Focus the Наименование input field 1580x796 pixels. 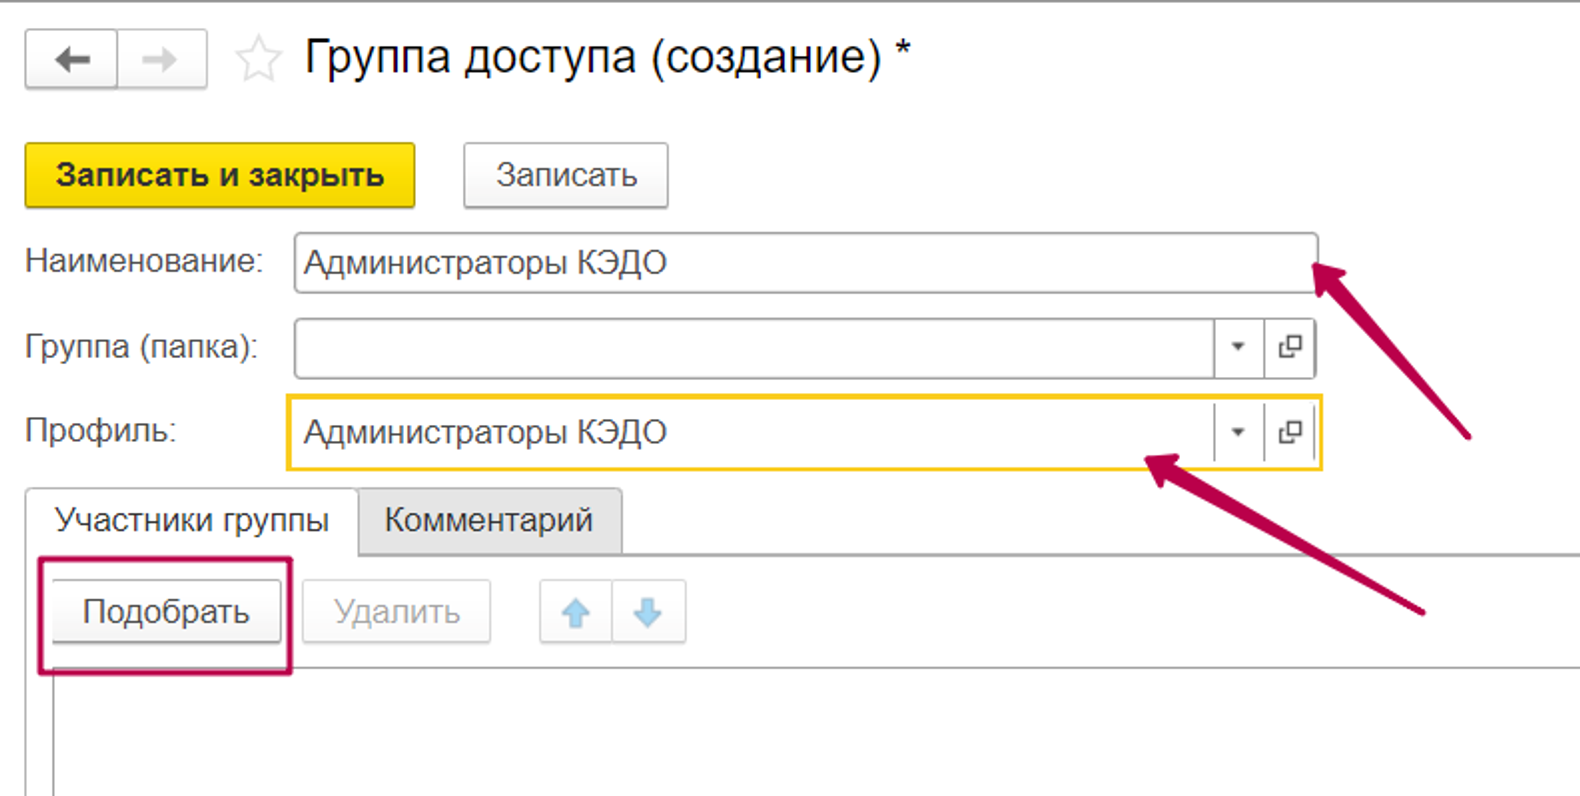coord(800,263)
